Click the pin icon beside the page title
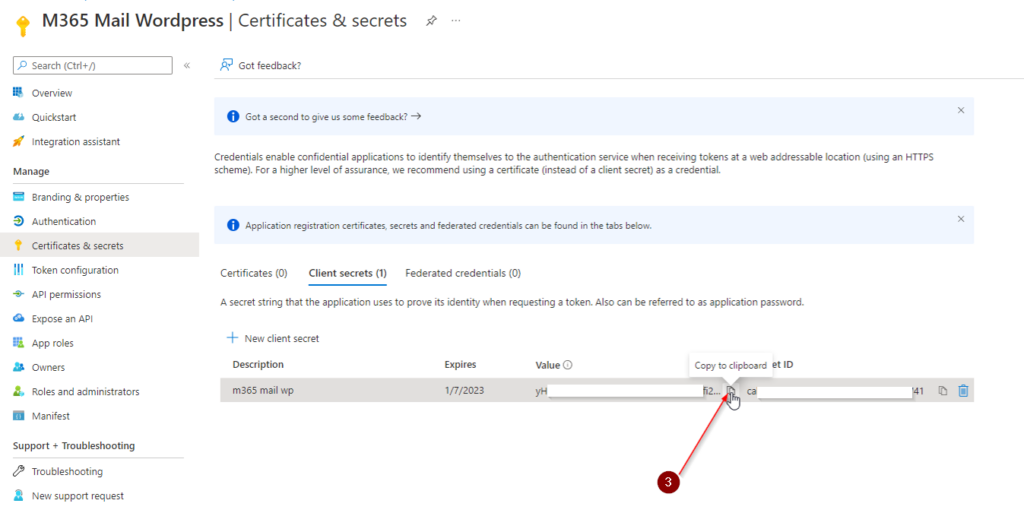 click(x=431, y=20)
